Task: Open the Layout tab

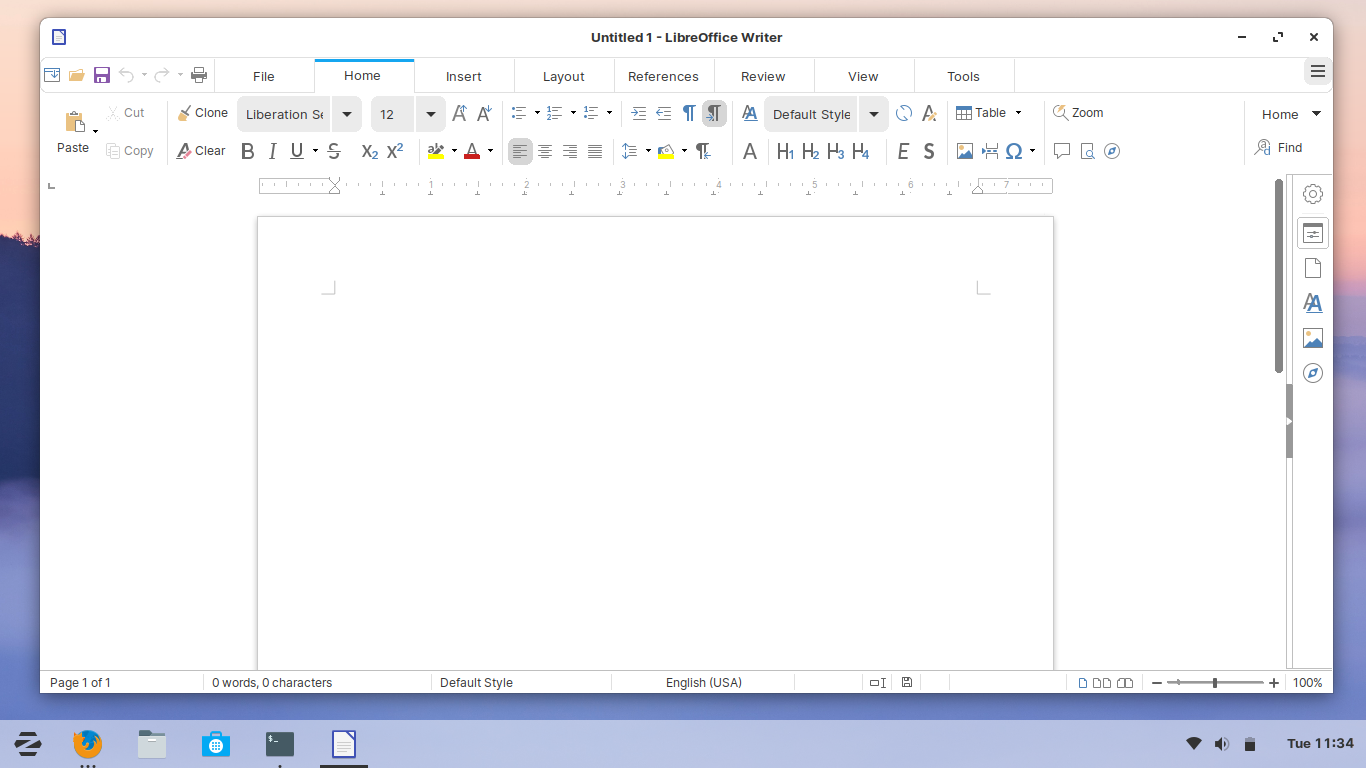Action: click(x=564, y=76)
